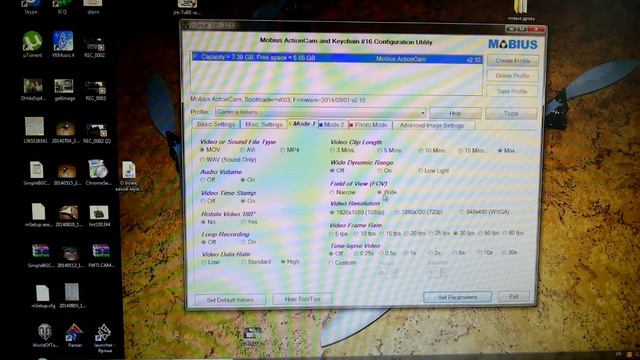Select the REC_0002 video file icon
Image resolution: width=640 pixels, height=360 pixels.
[x=94, y=46]
